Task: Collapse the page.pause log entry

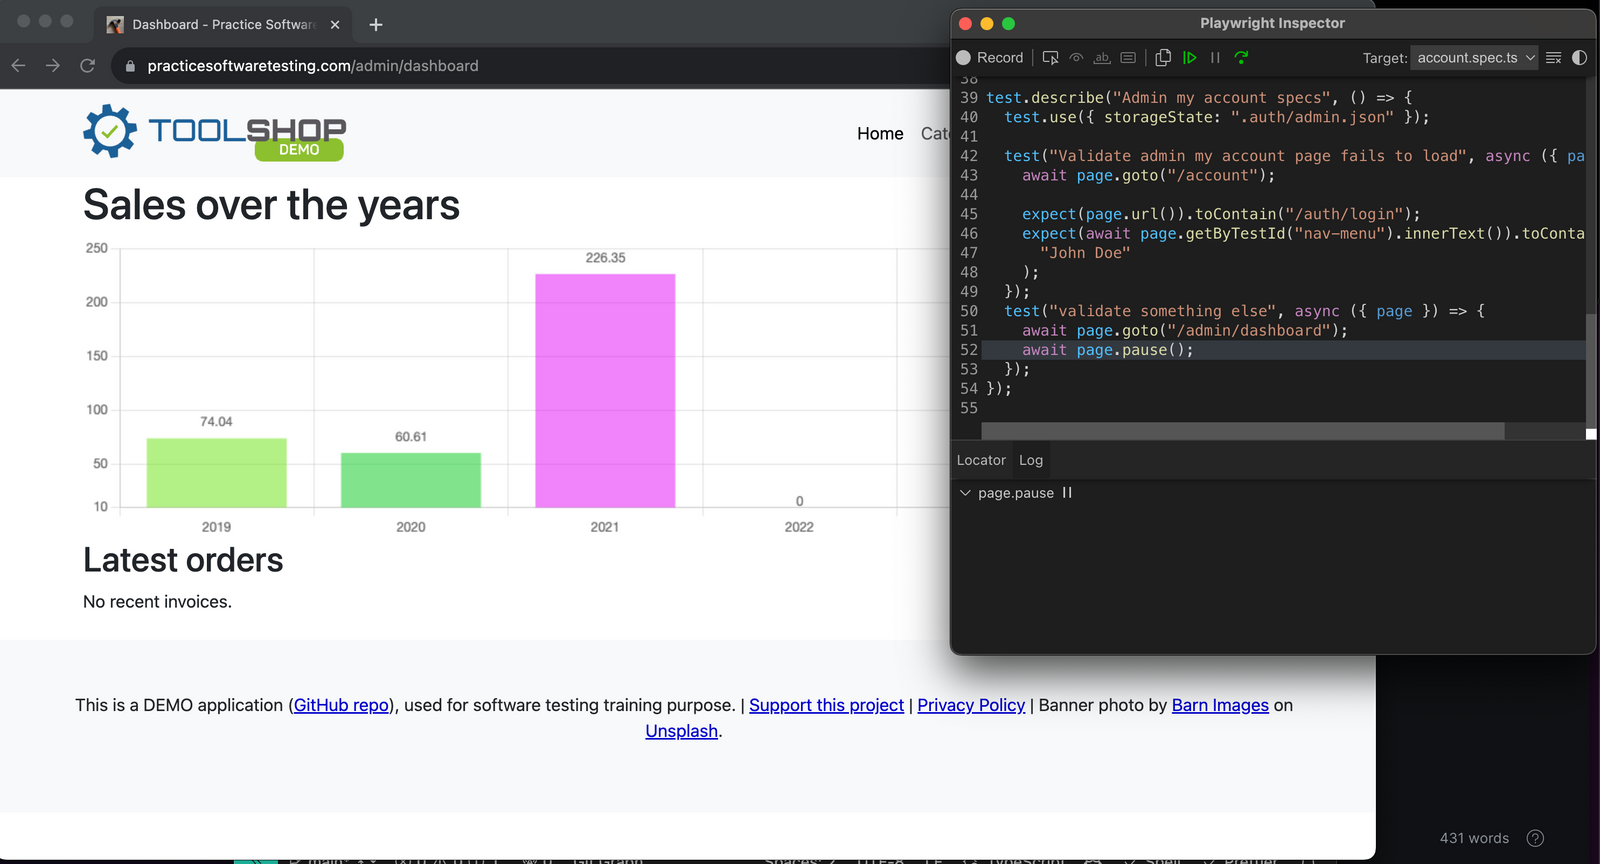Action: pos(965,493)
